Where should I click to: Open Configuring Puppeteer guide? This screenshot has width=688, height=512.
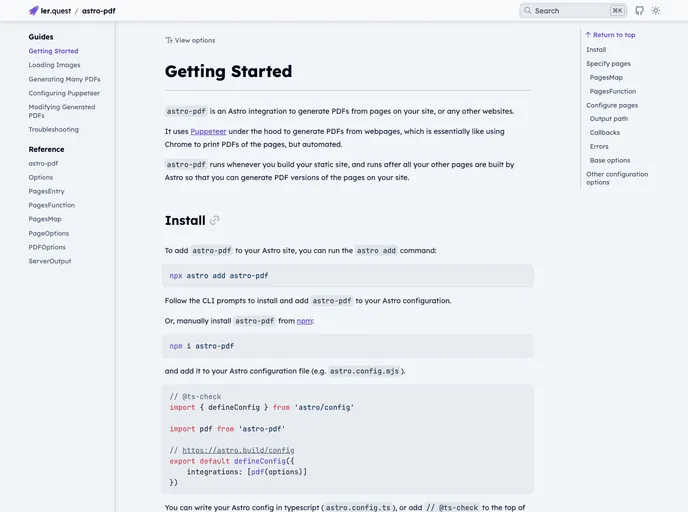click(64, 93)
